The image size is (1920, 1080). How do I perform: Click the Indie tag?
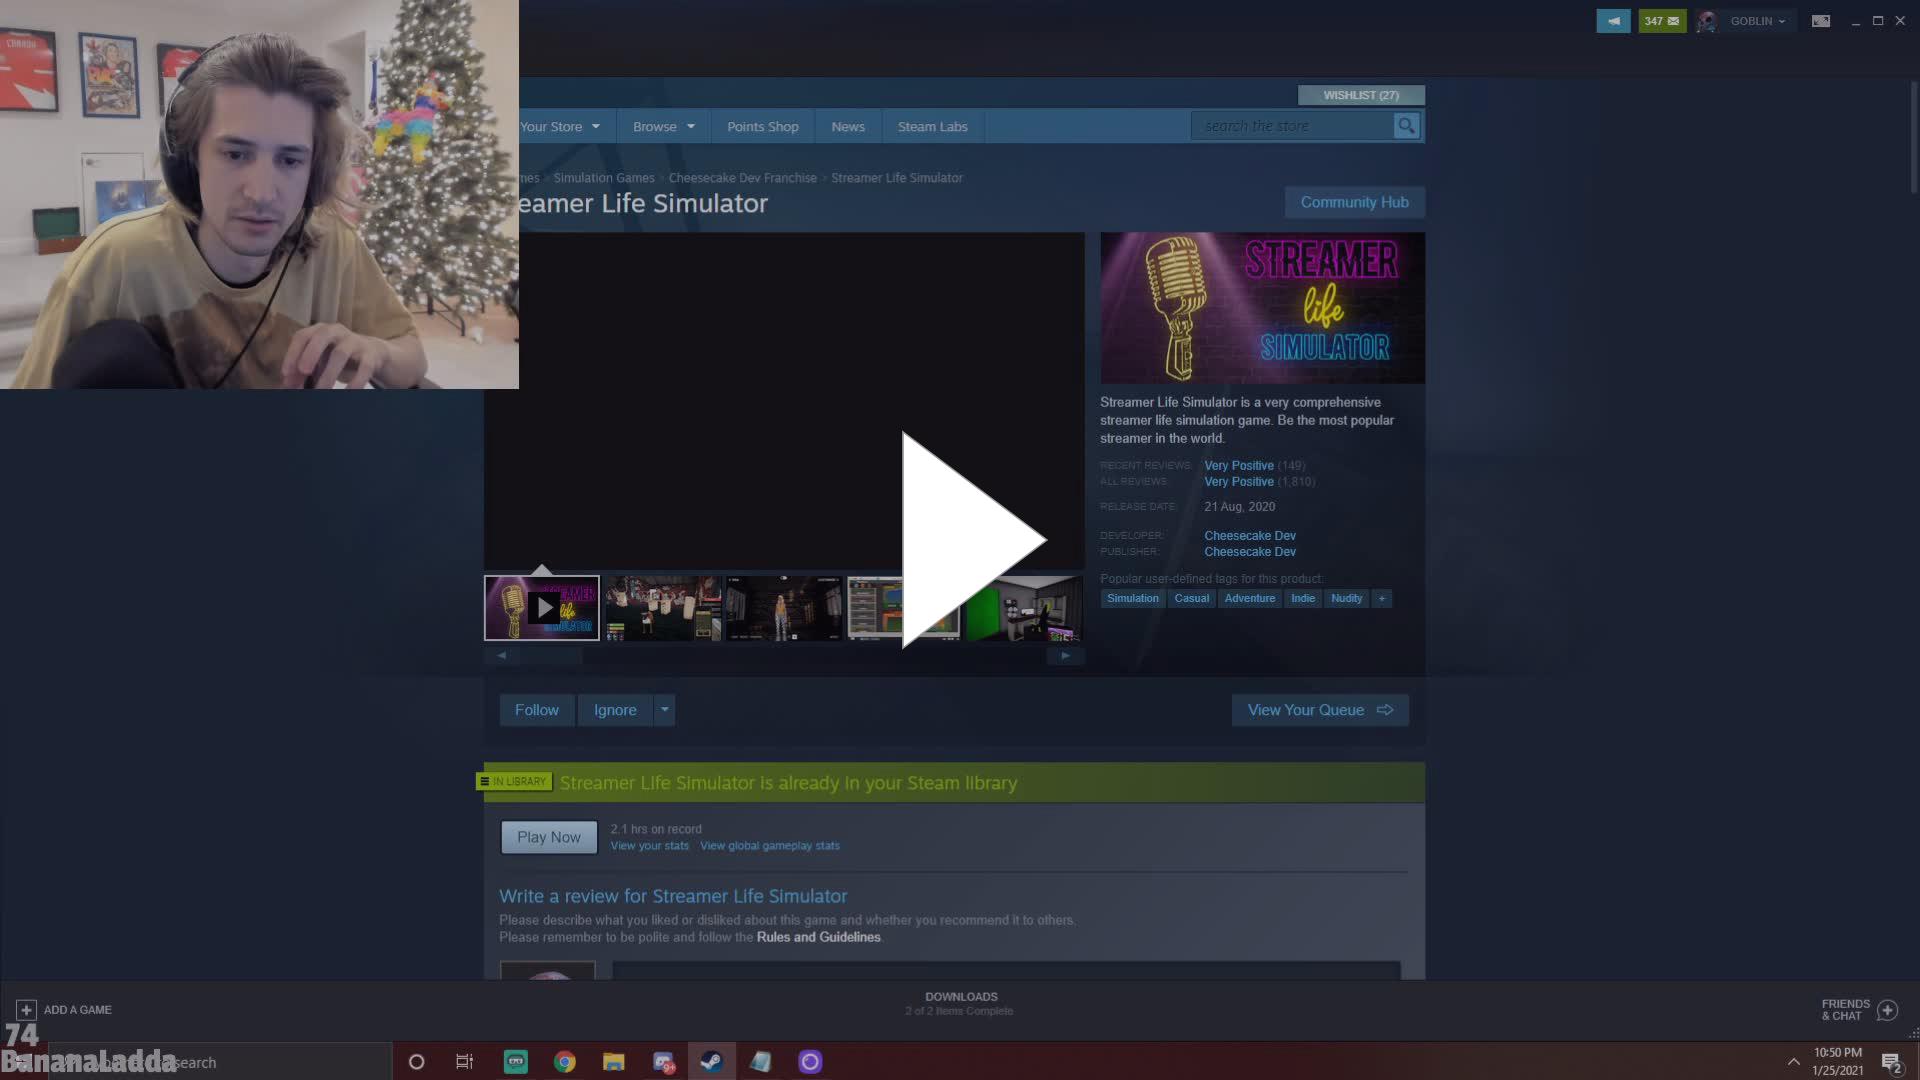pos(1303,599)
